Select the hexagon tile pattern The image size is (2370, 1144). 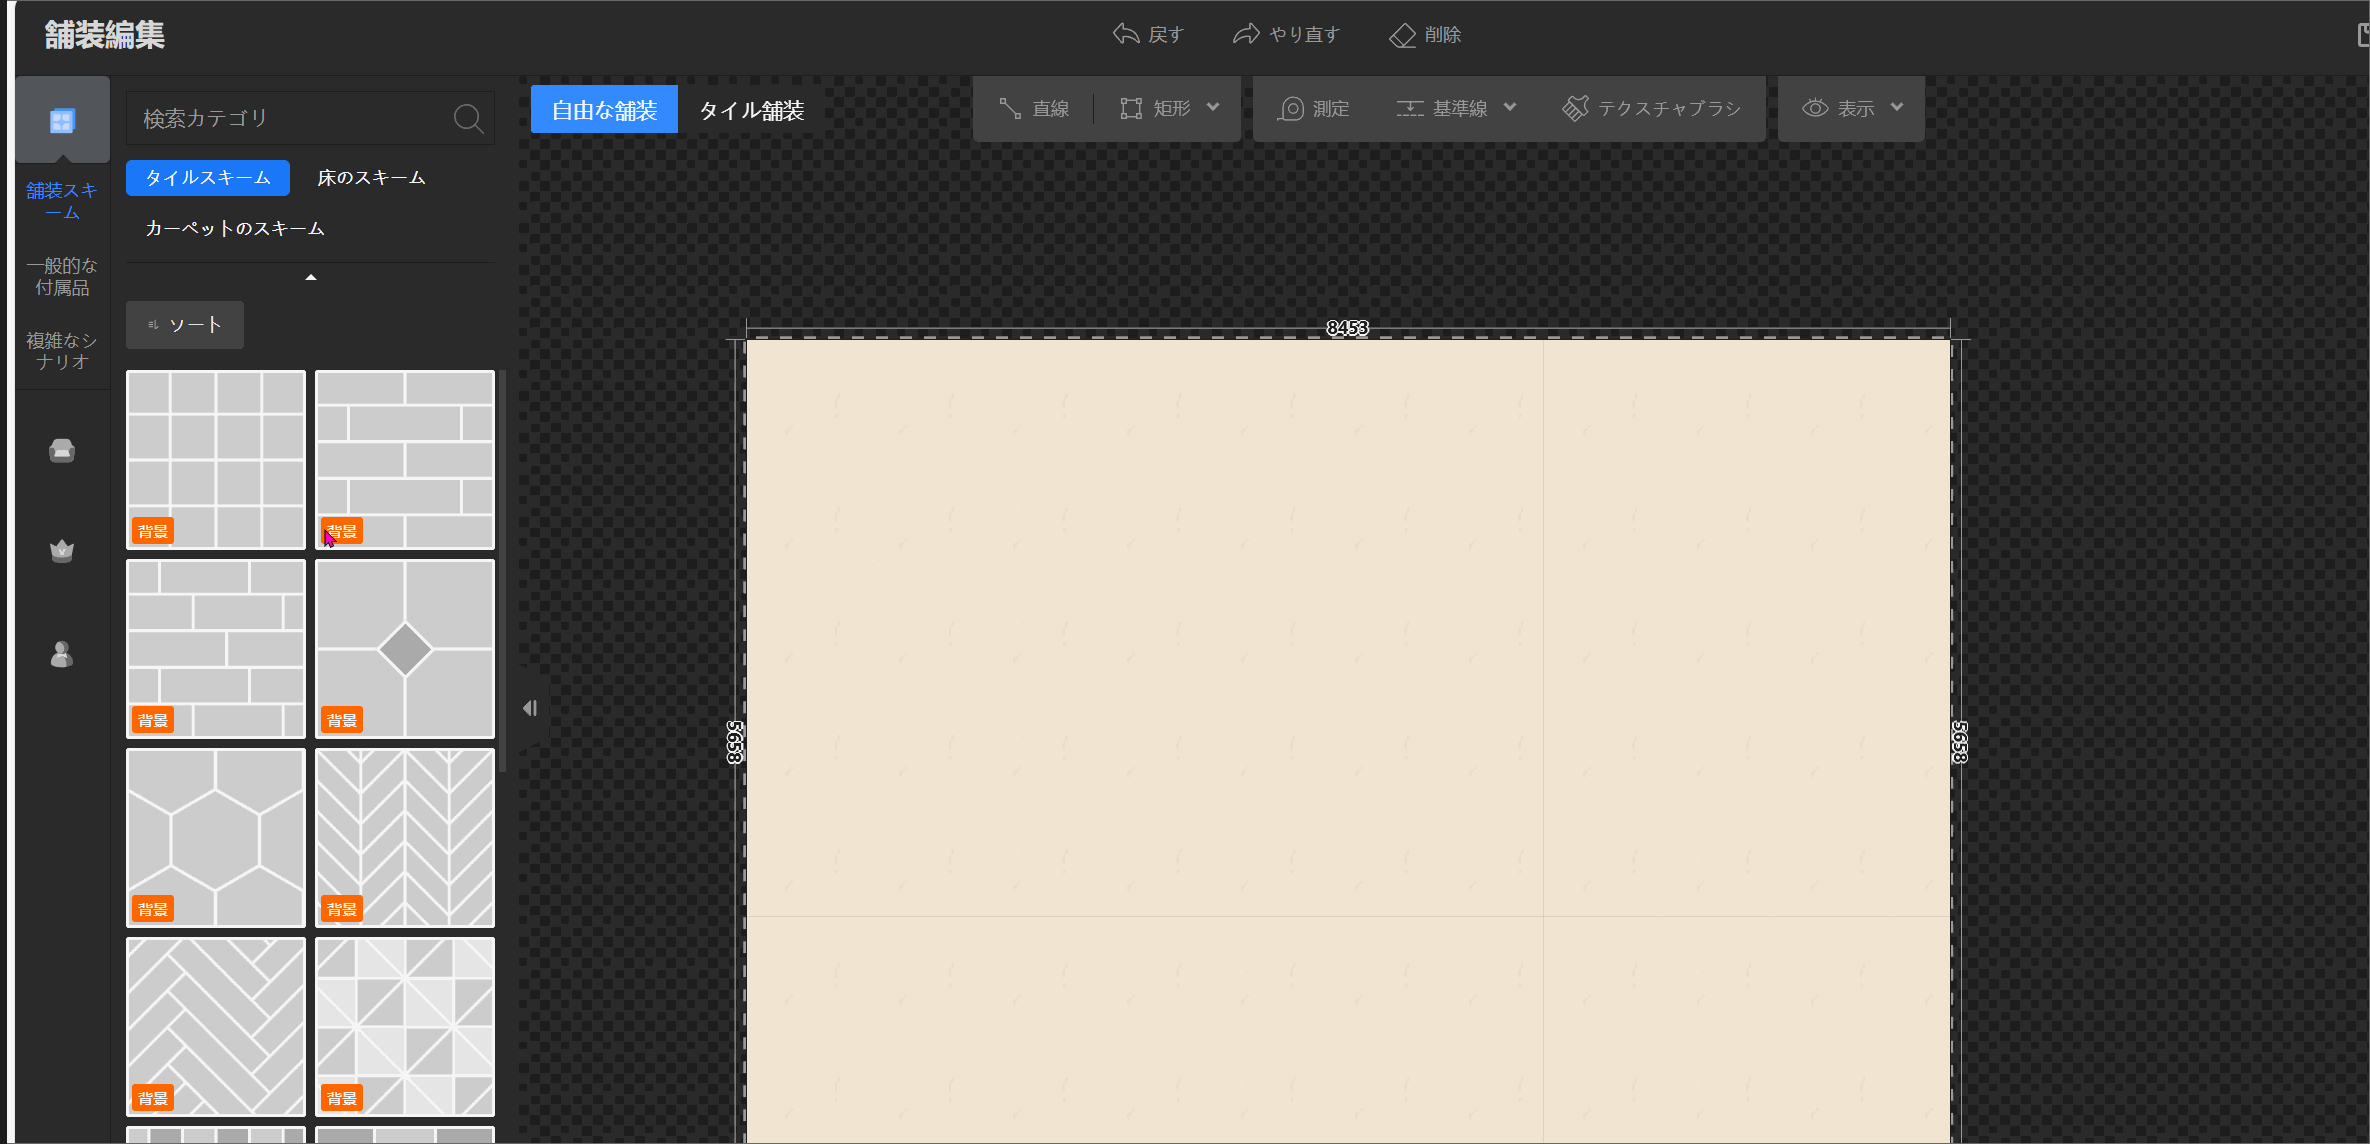pos(216,838)
